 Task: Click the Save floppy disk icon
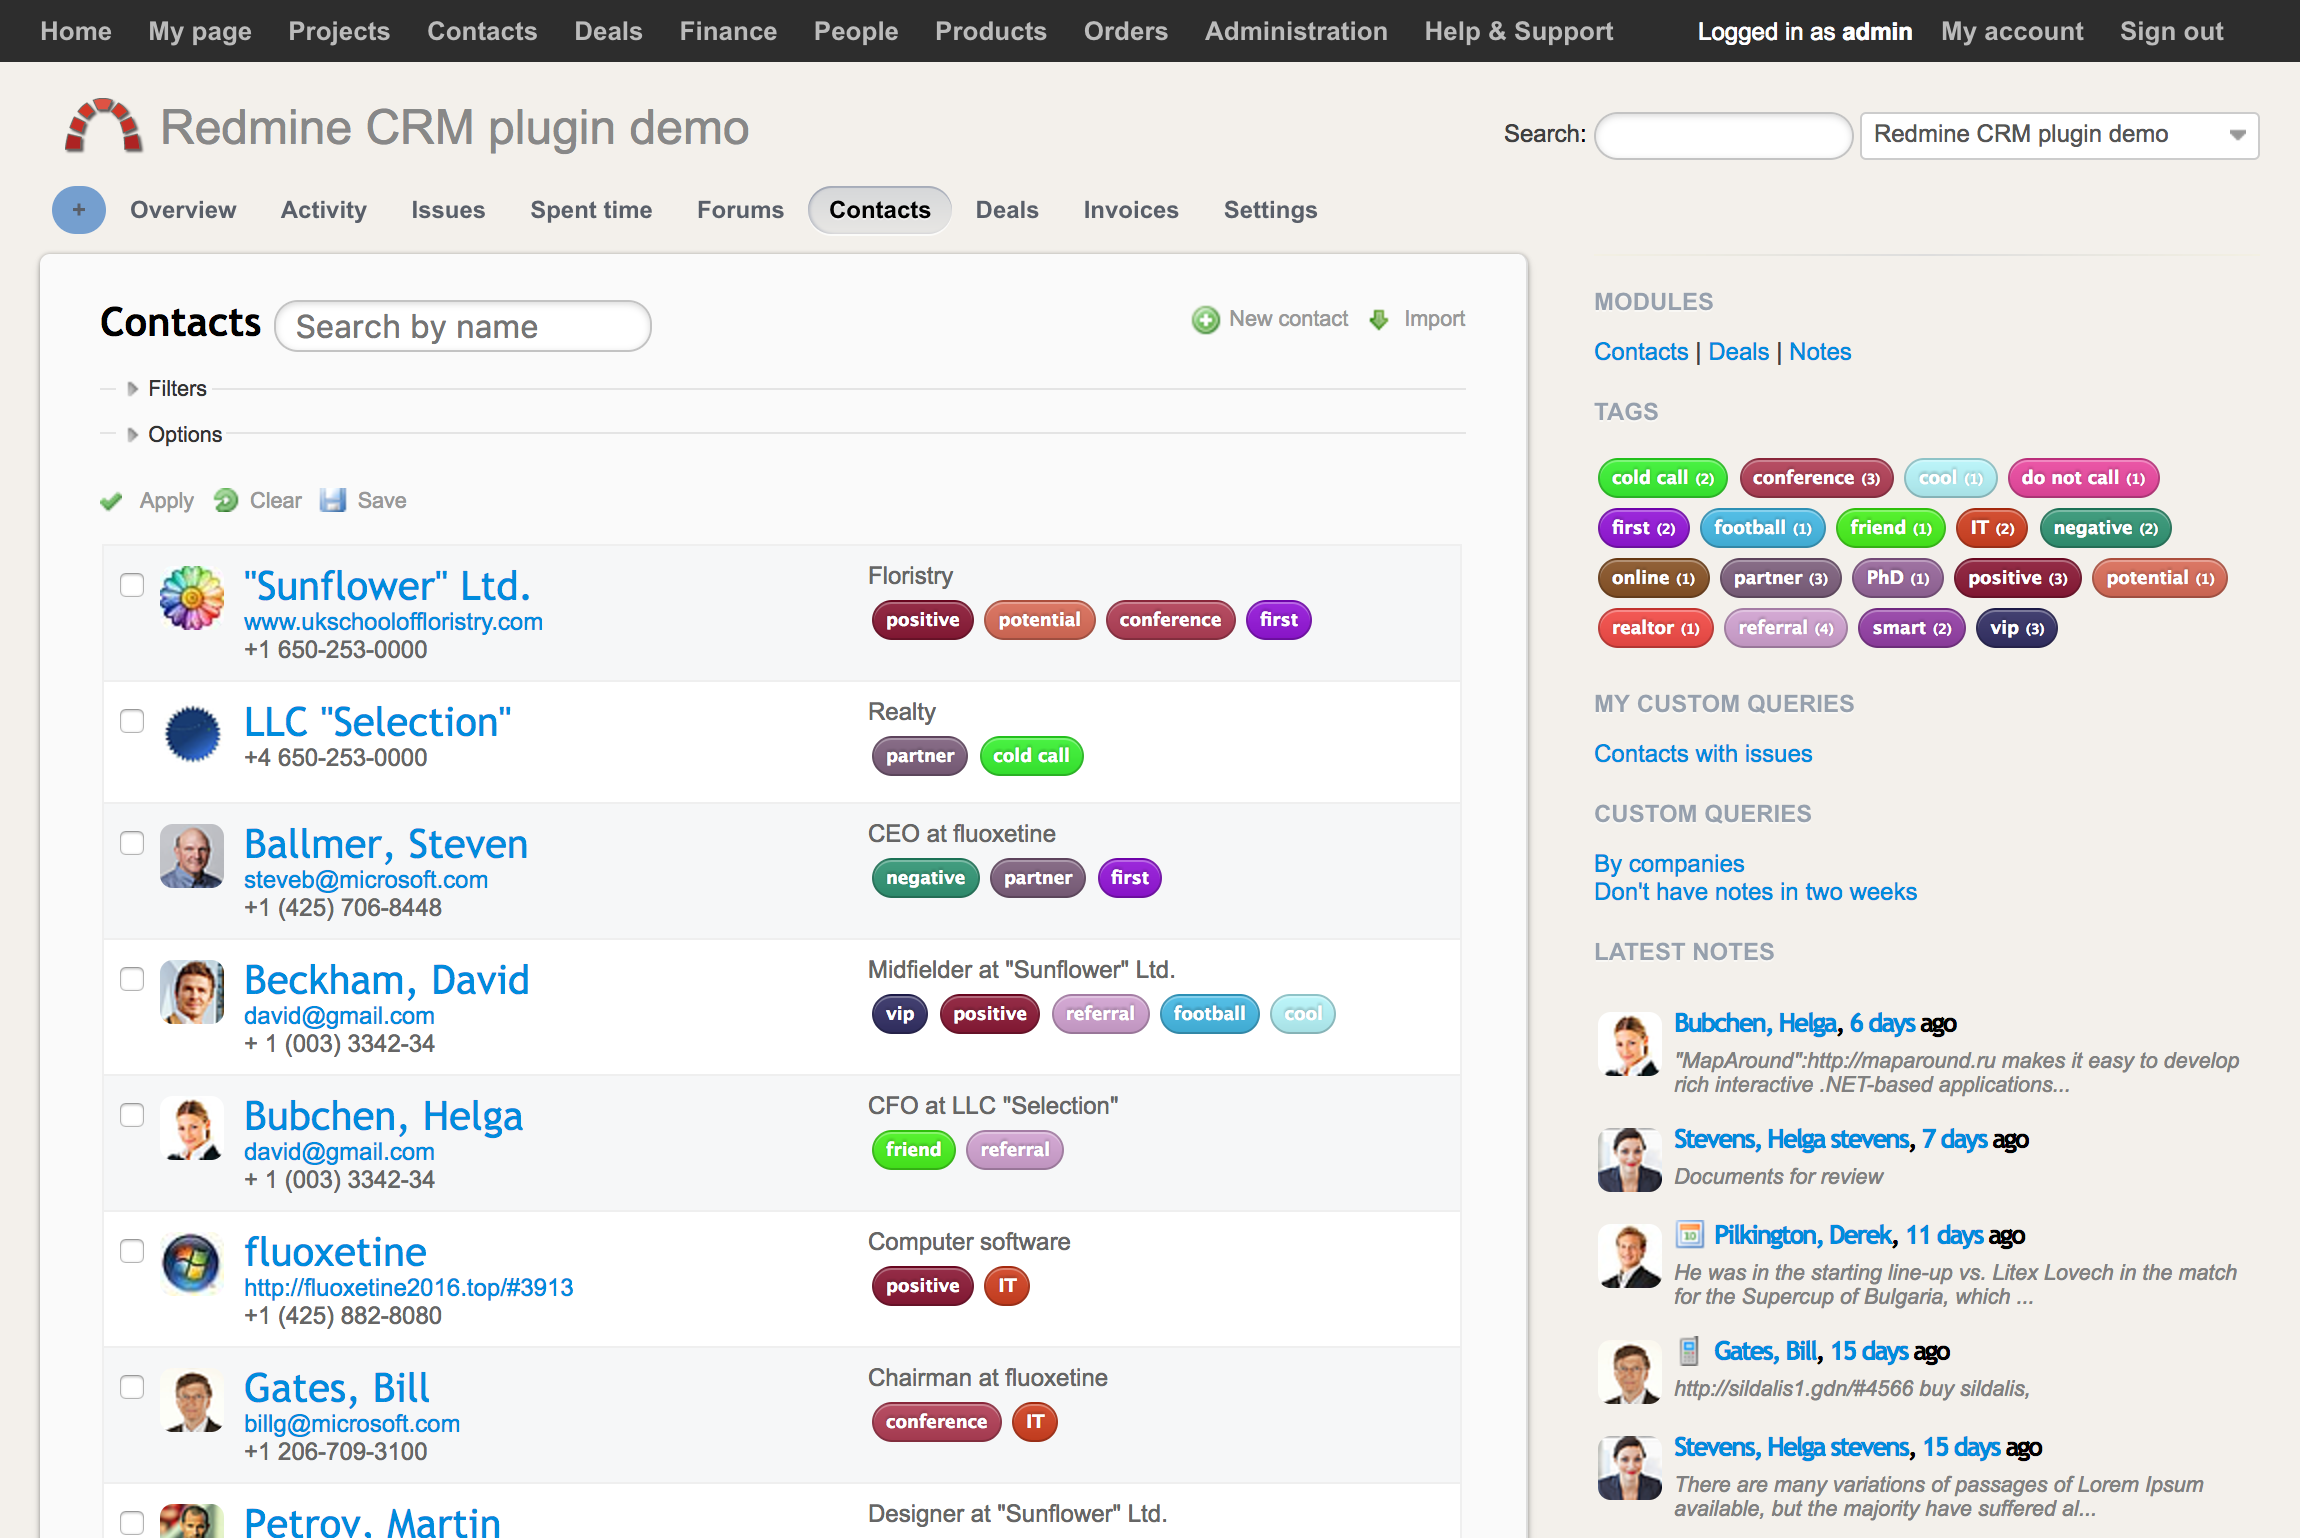[333, 501]
